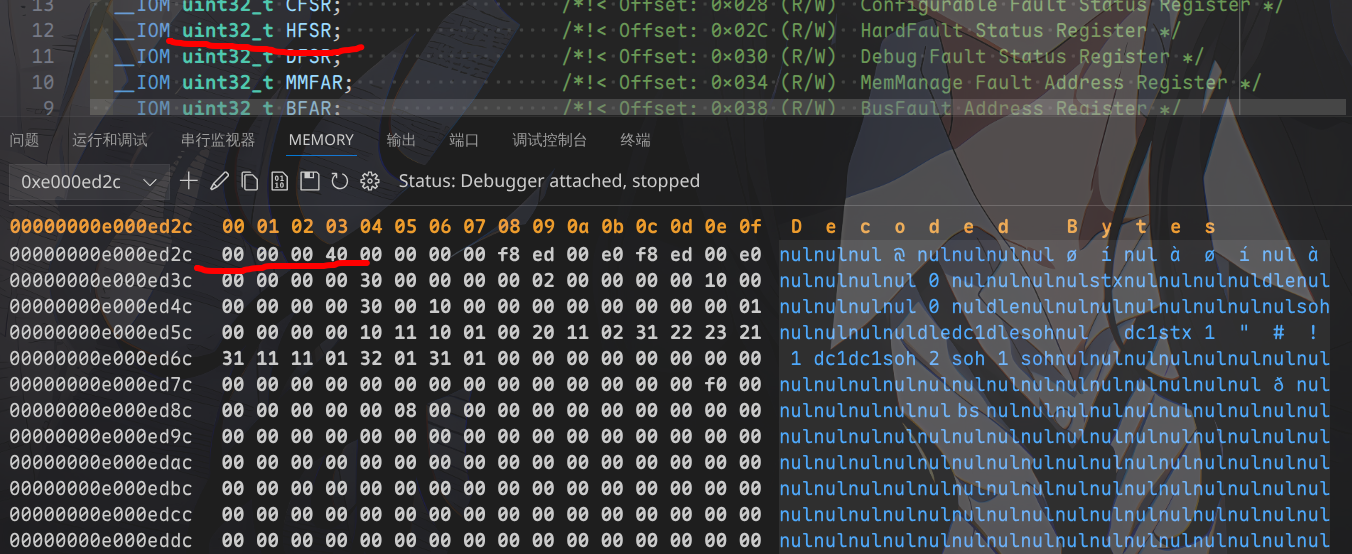This screenshot has width=1352, height=554.
Task: Switch to the 问题 tab
Action: [25, 140]
